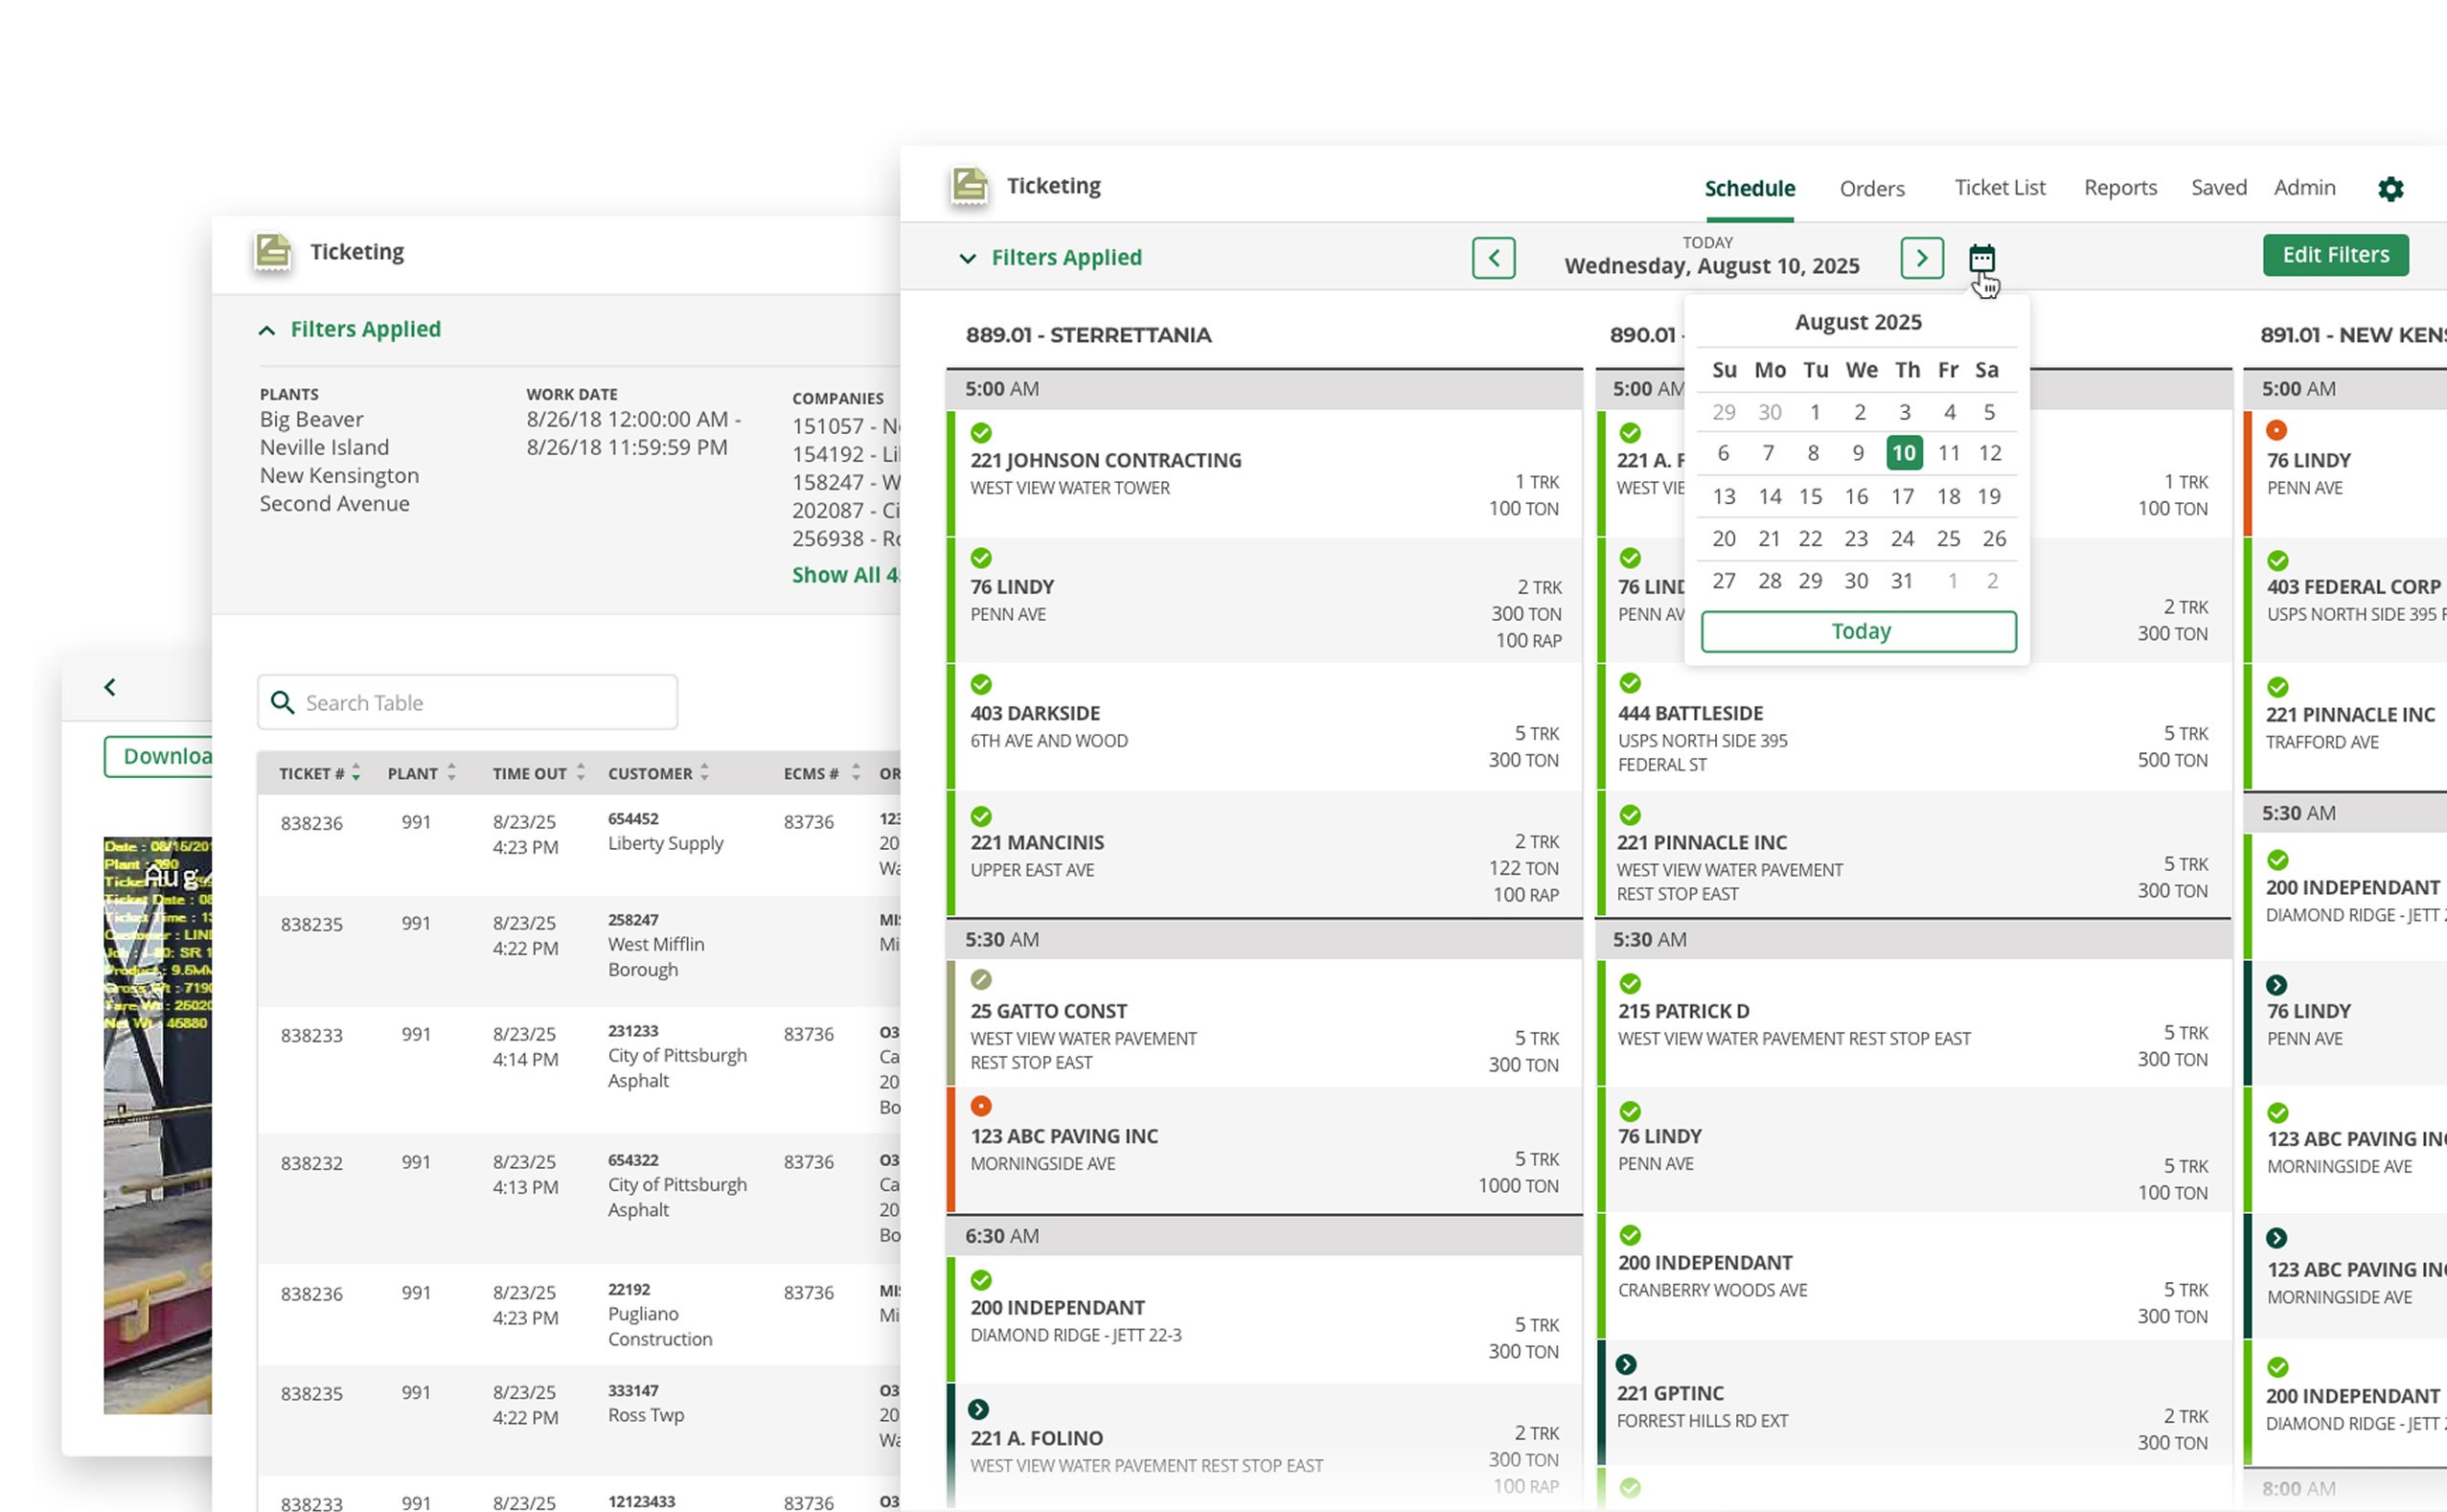Switch to the Orders tab
Screen dimensions: 2447x1512
(1871, 188)
